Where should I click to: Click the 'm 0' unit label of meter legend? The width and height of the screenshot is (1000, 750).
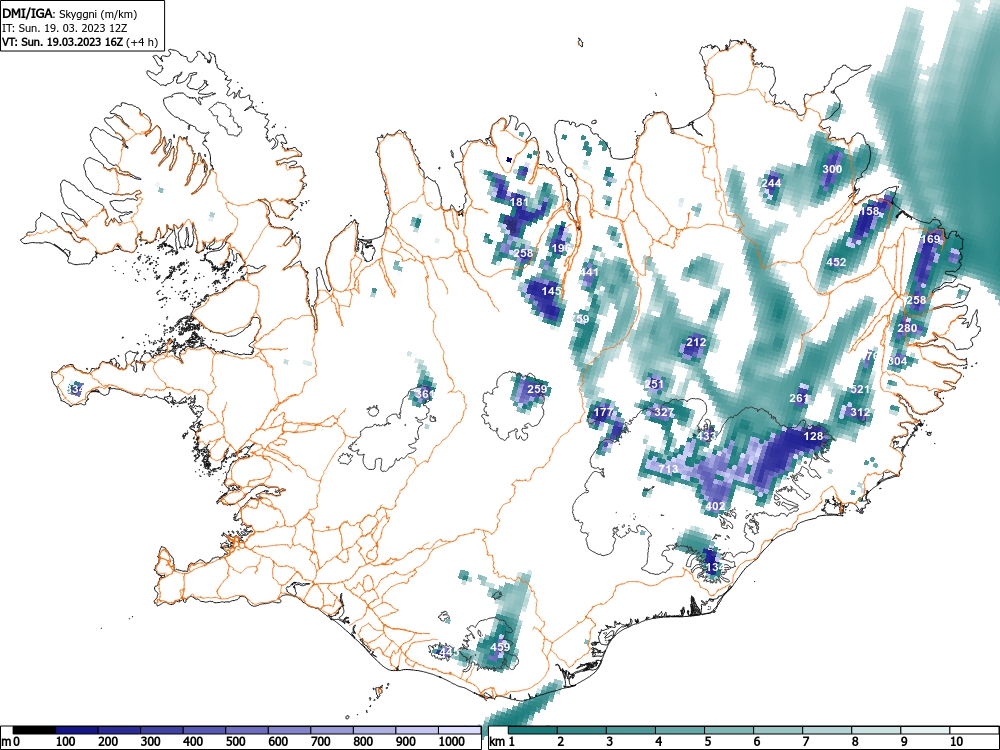pyautogui.click(x=11, y=742)
